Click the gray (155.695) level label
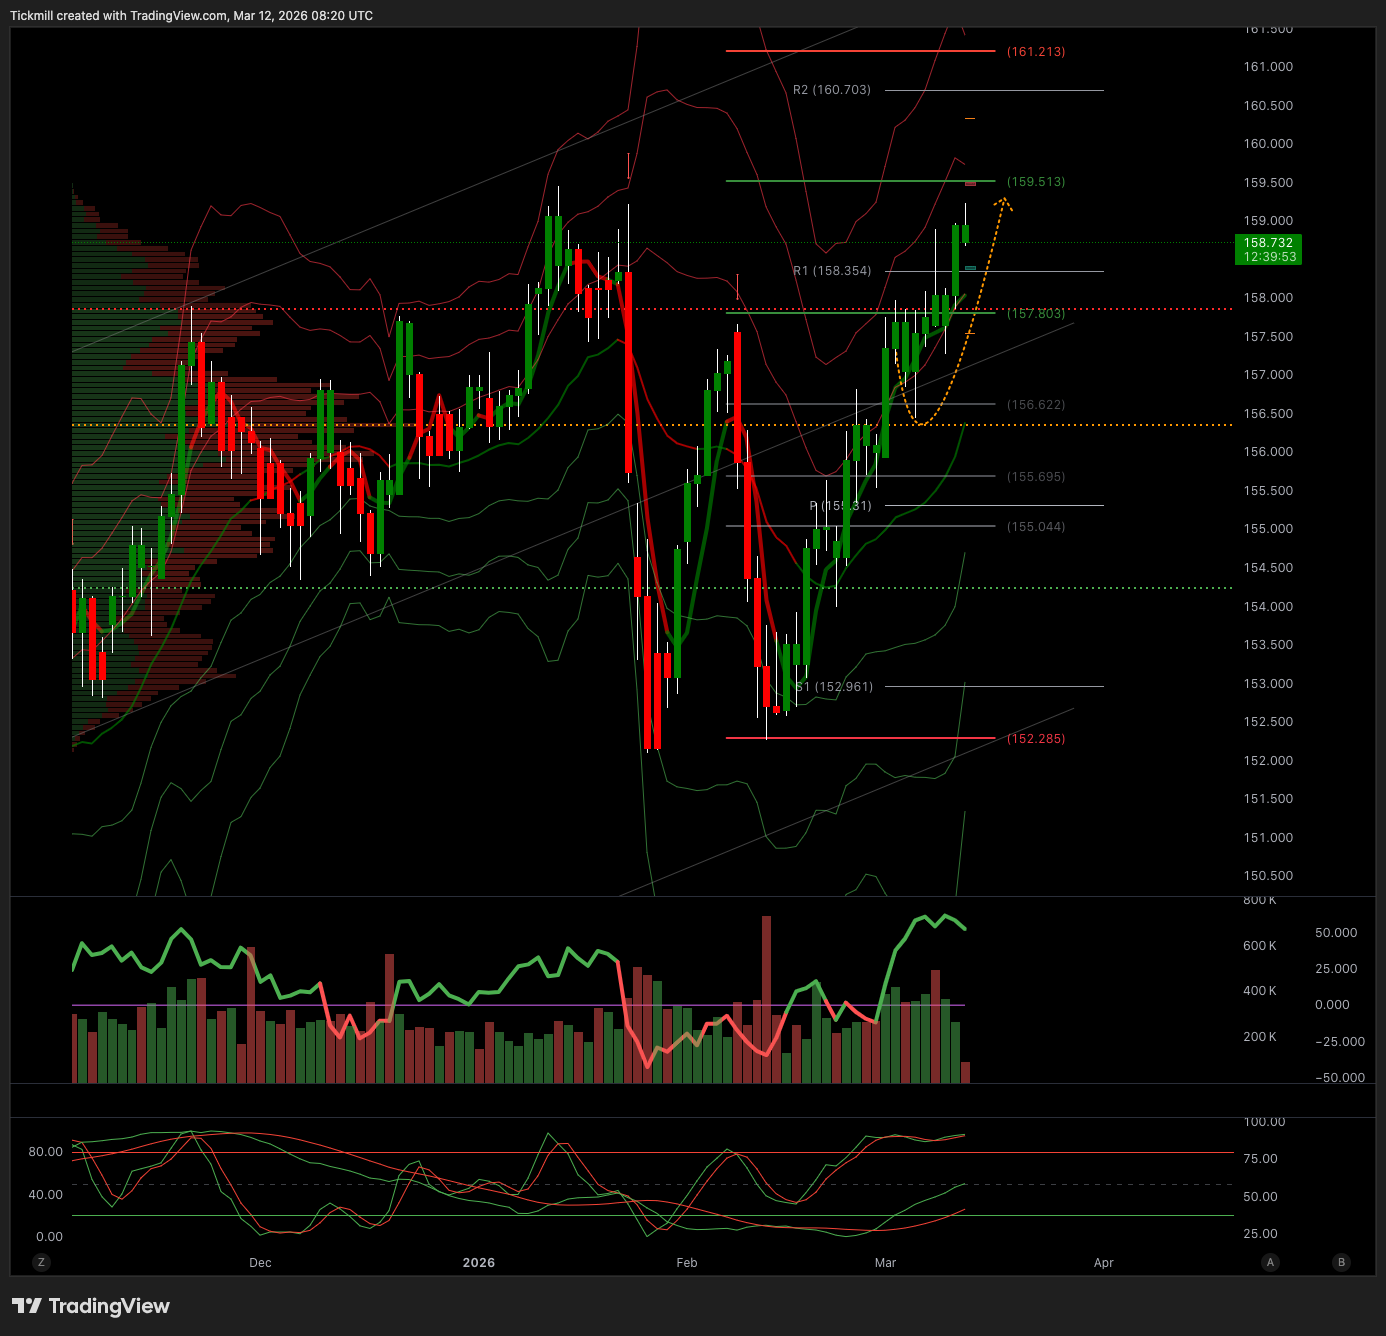This screenshot has height=1336, width=1386. pyautogui.click(x=1036, y=477)
